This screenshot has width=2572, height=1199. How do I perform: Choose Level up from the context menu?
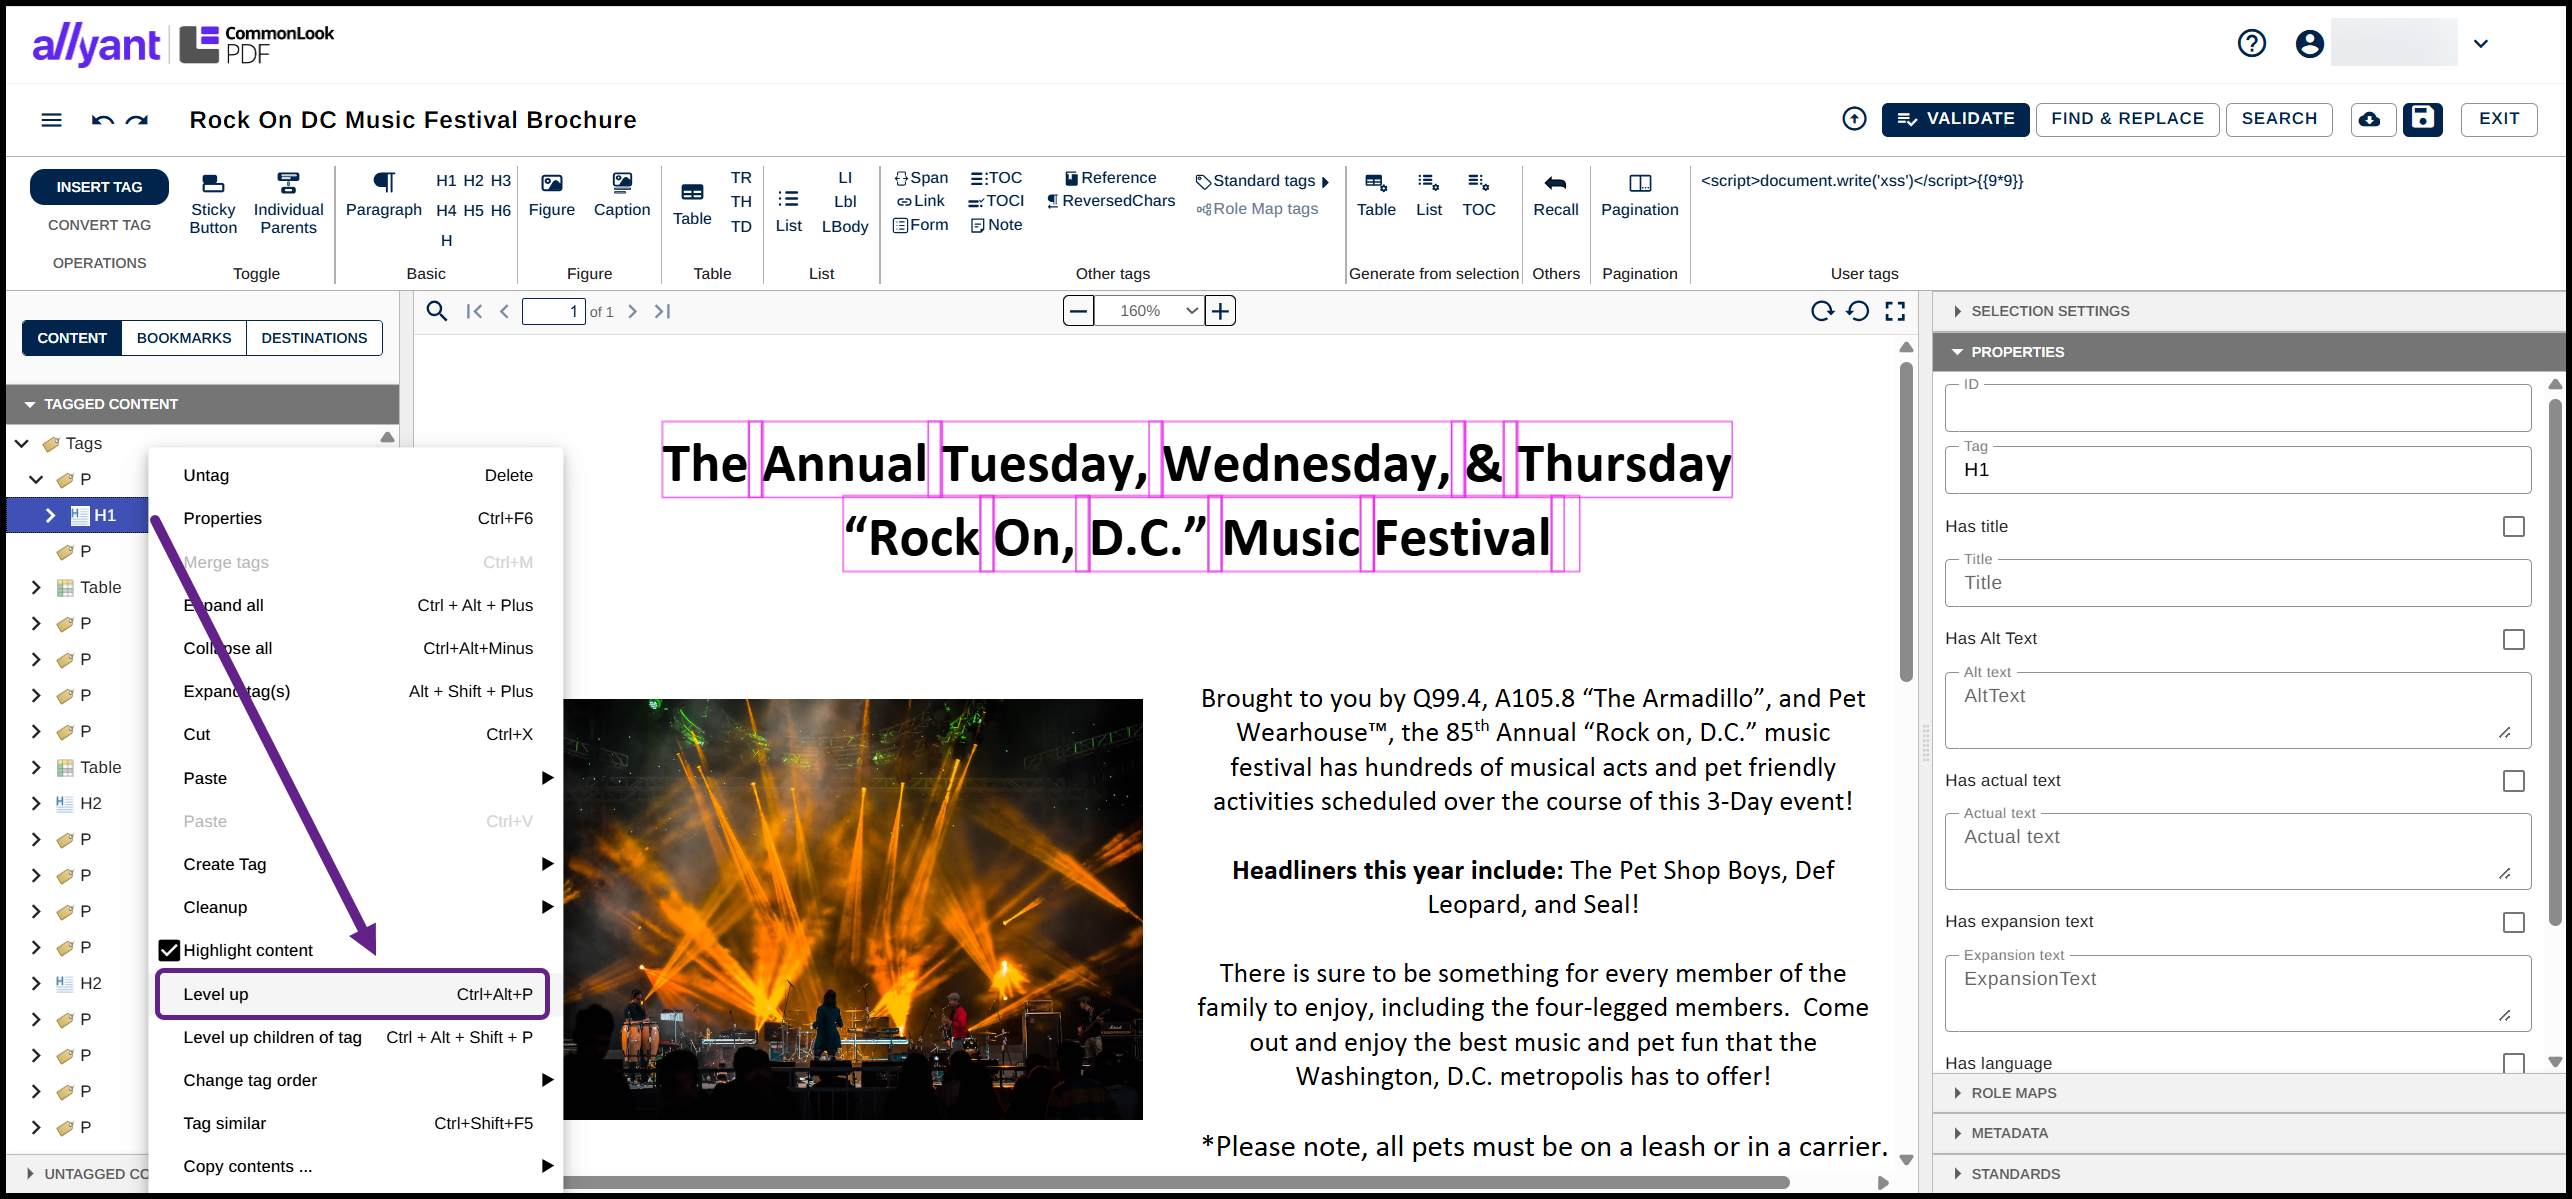tap(353, 994)
